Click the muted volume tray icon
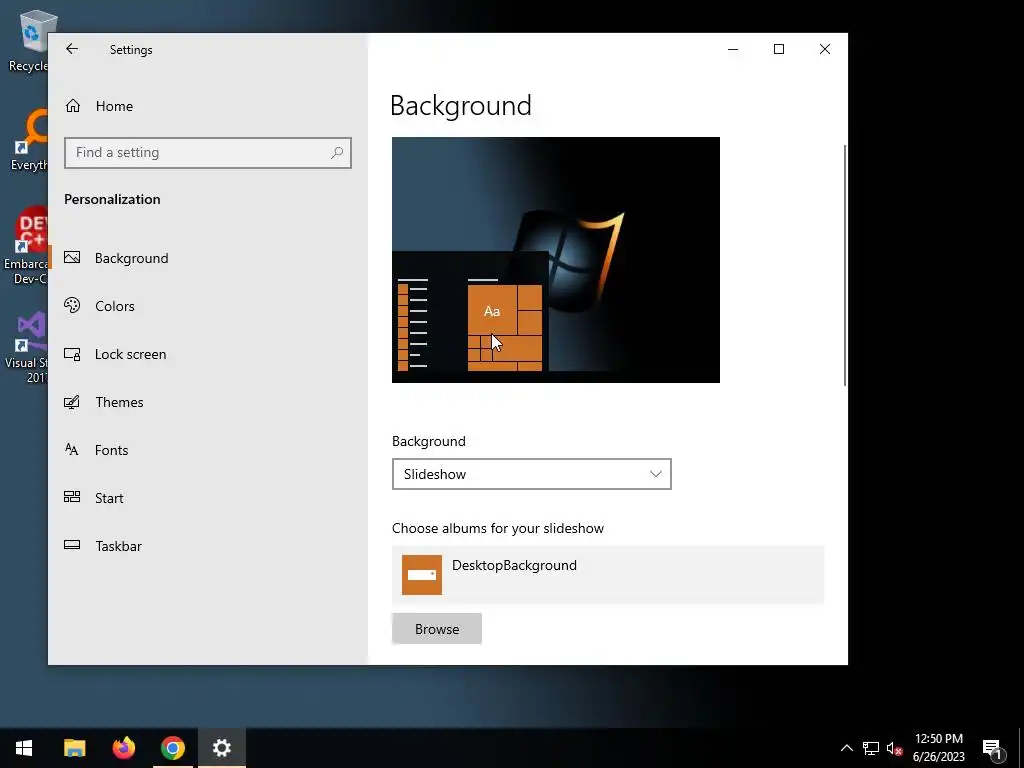Screen dimensions: 1024x768 [894, 748]
